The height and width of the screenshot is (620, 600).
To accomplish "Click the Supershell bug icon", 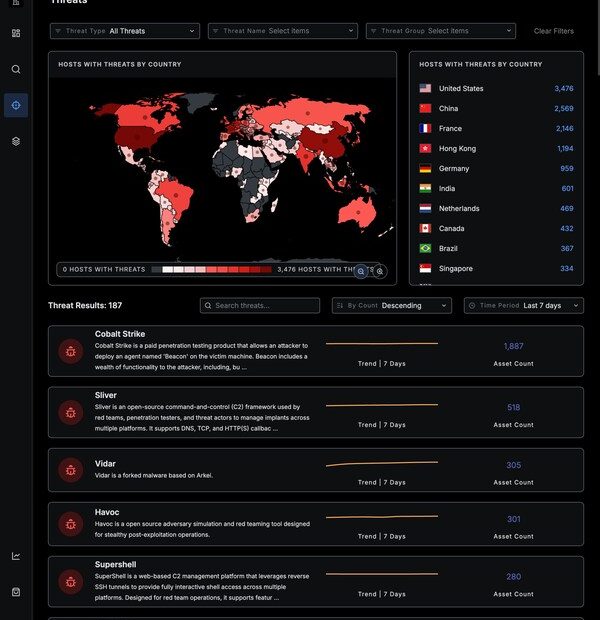I will click(x=71, y=582).
